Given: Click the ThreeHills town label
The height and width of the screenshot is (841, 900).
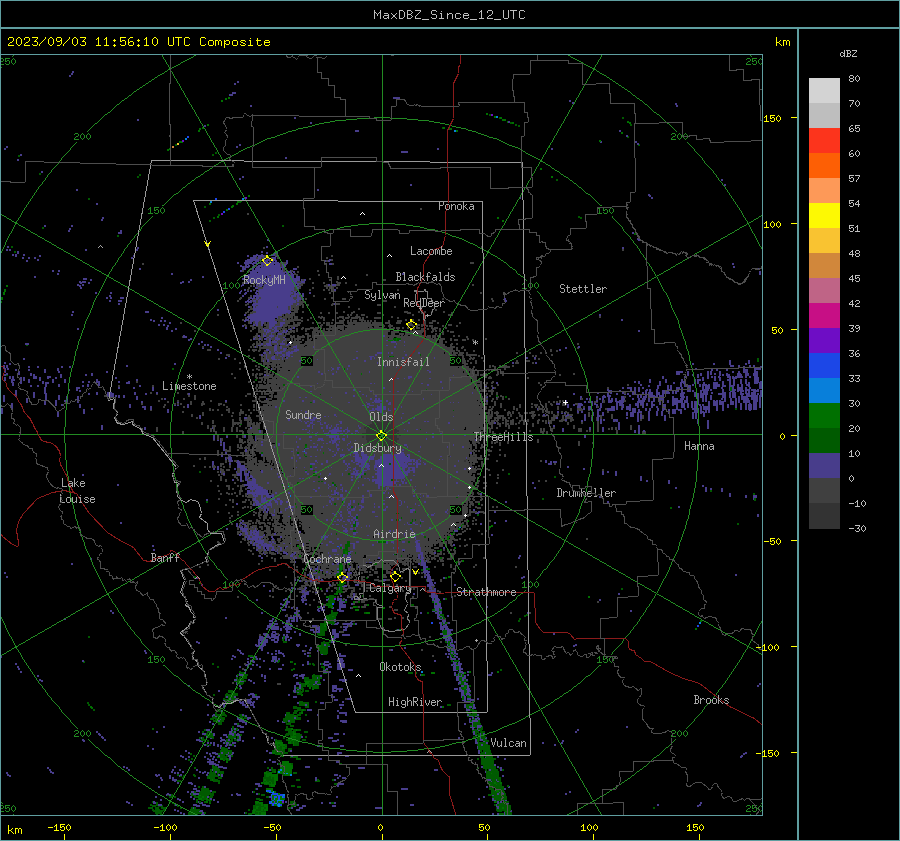Looking at the screenshot, I should pyautogui.click(x=503, y=437).
